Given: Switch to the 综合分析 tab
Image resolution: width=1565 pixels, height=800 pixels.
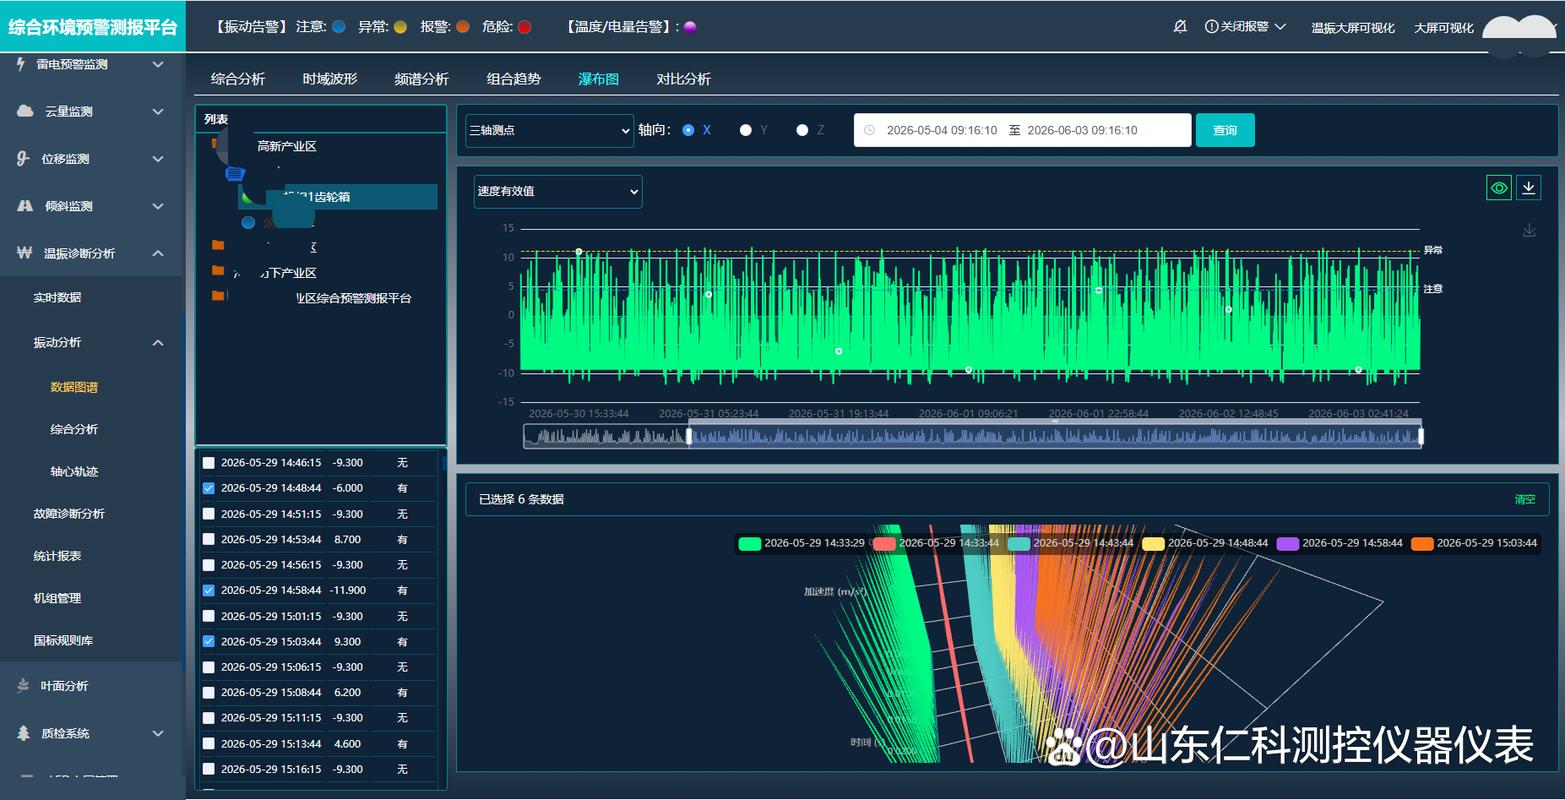Looking at the screenshot, I should point(238,79).
